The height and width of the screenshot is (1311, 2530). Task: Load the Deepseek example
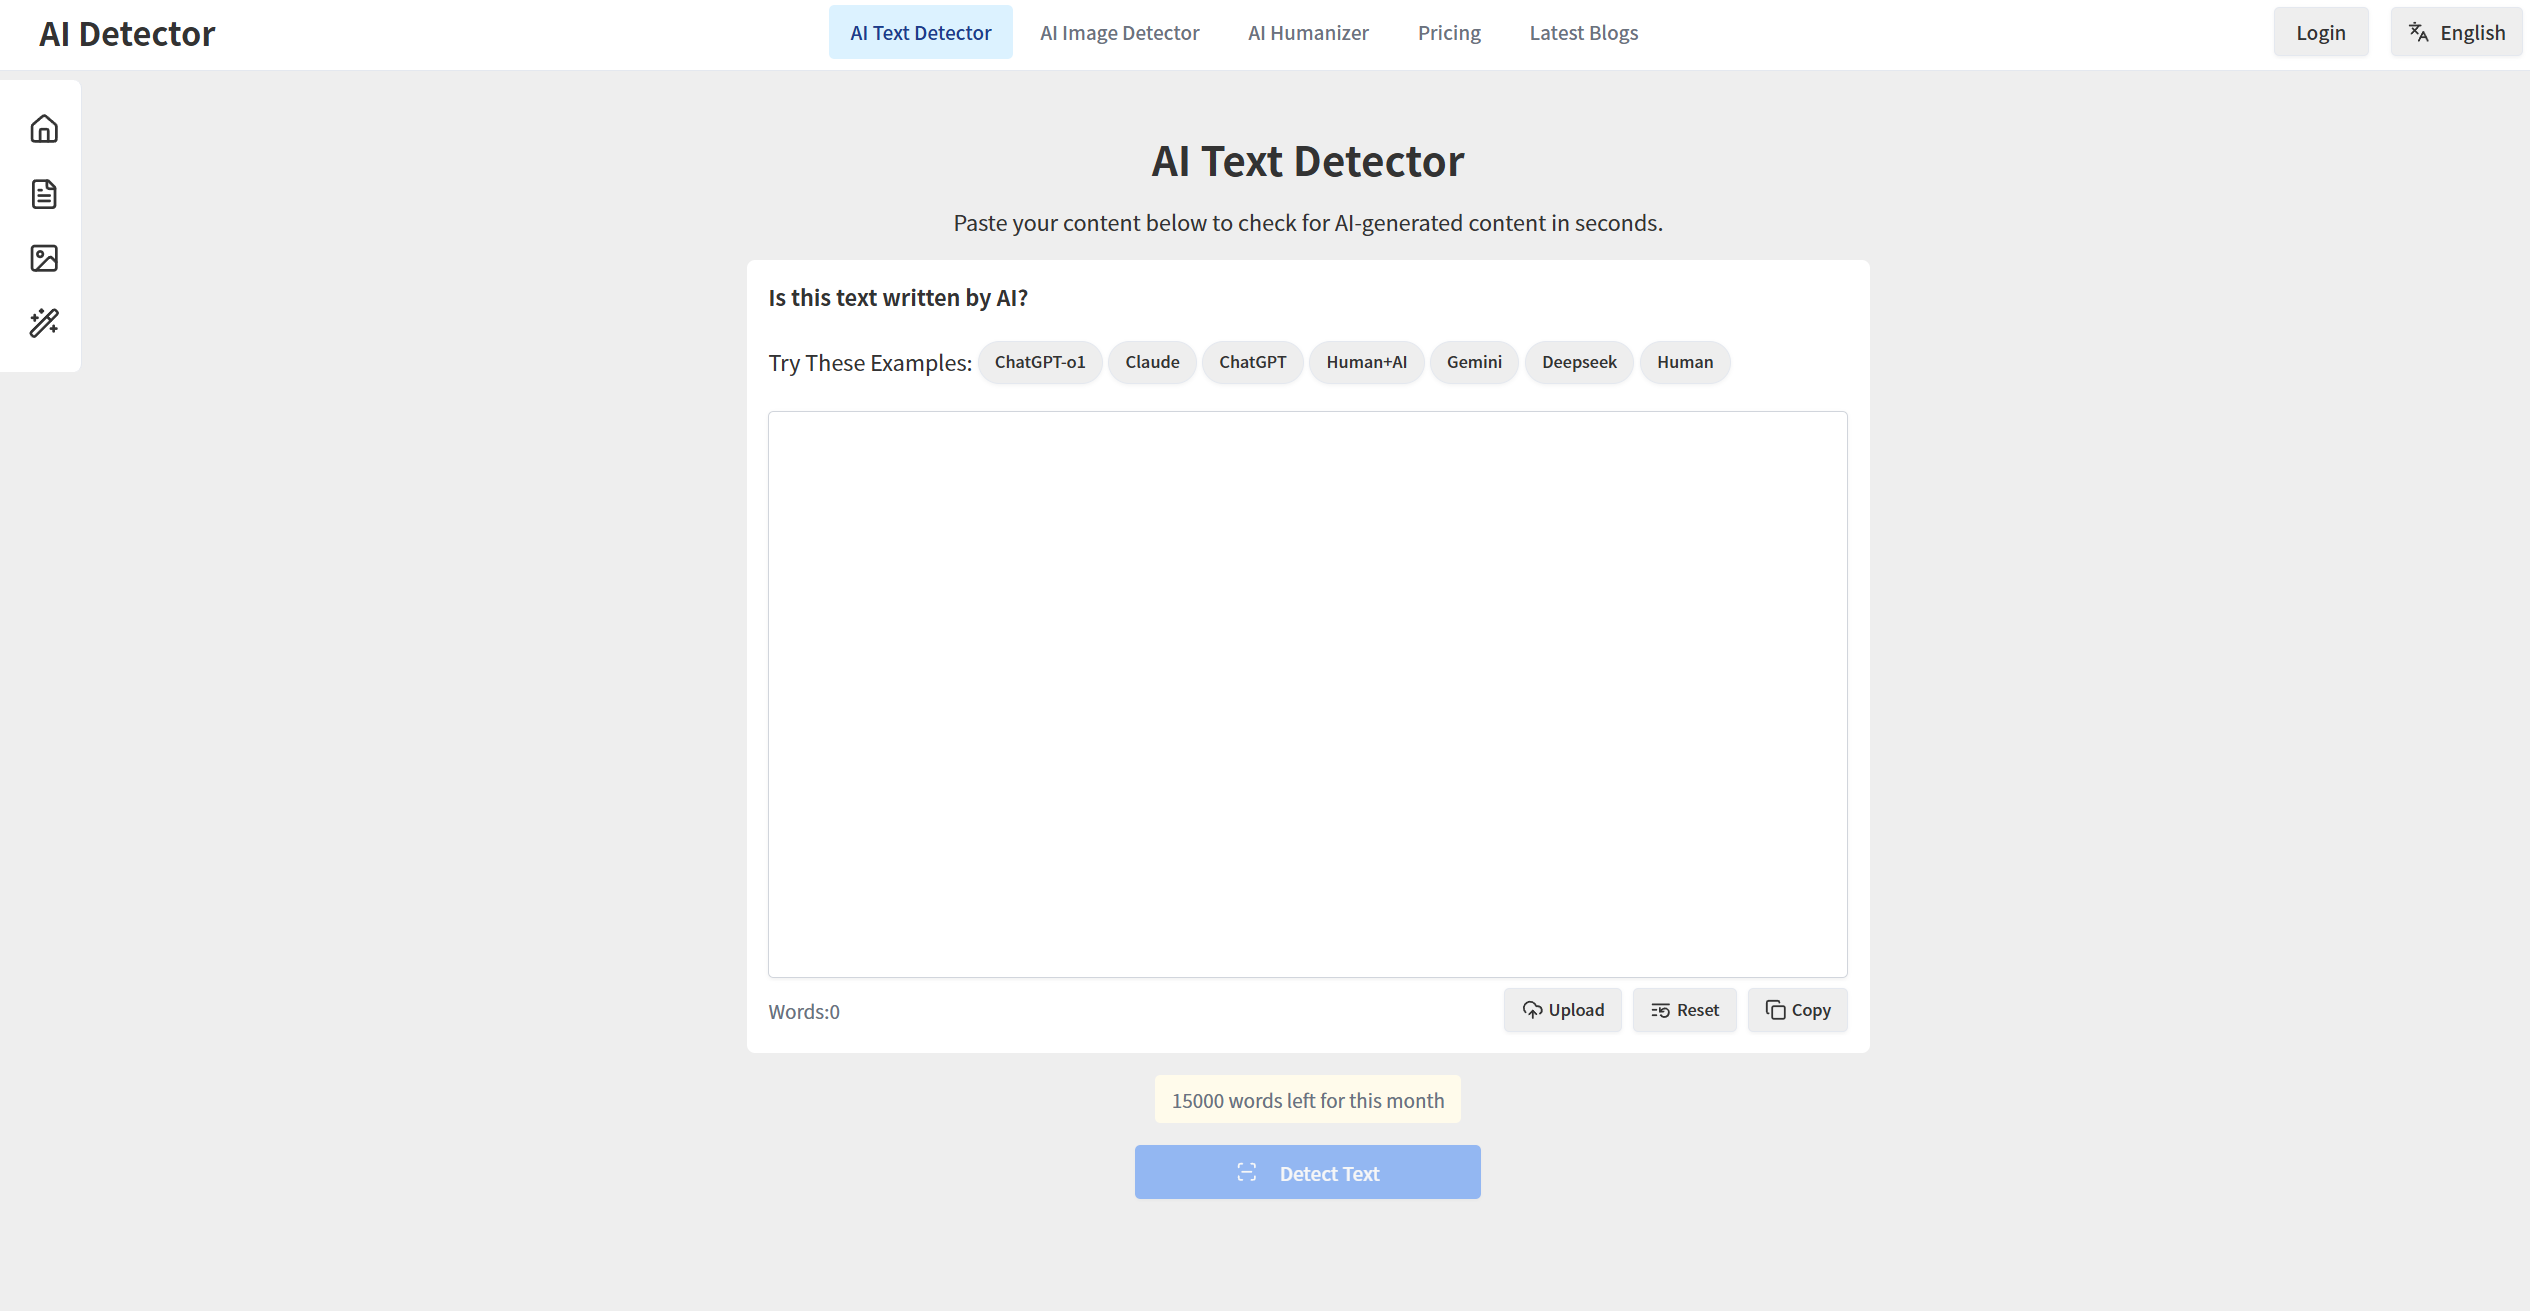[x=1578, y=362]
